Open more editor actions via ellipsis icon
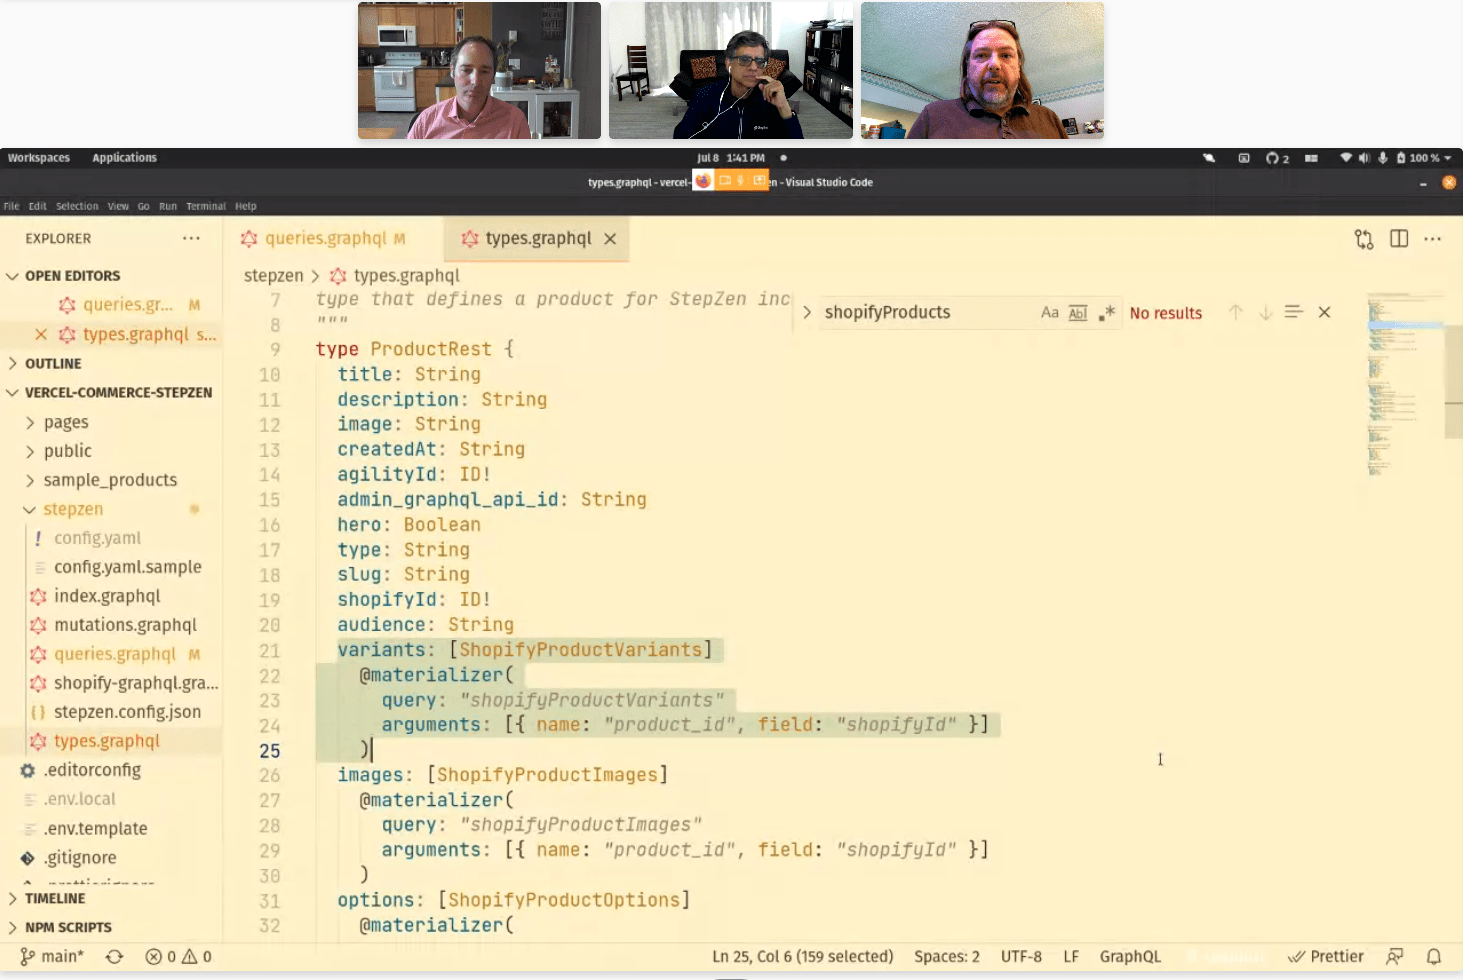This screenshot has width=1463, height=980. point(1432,239)
